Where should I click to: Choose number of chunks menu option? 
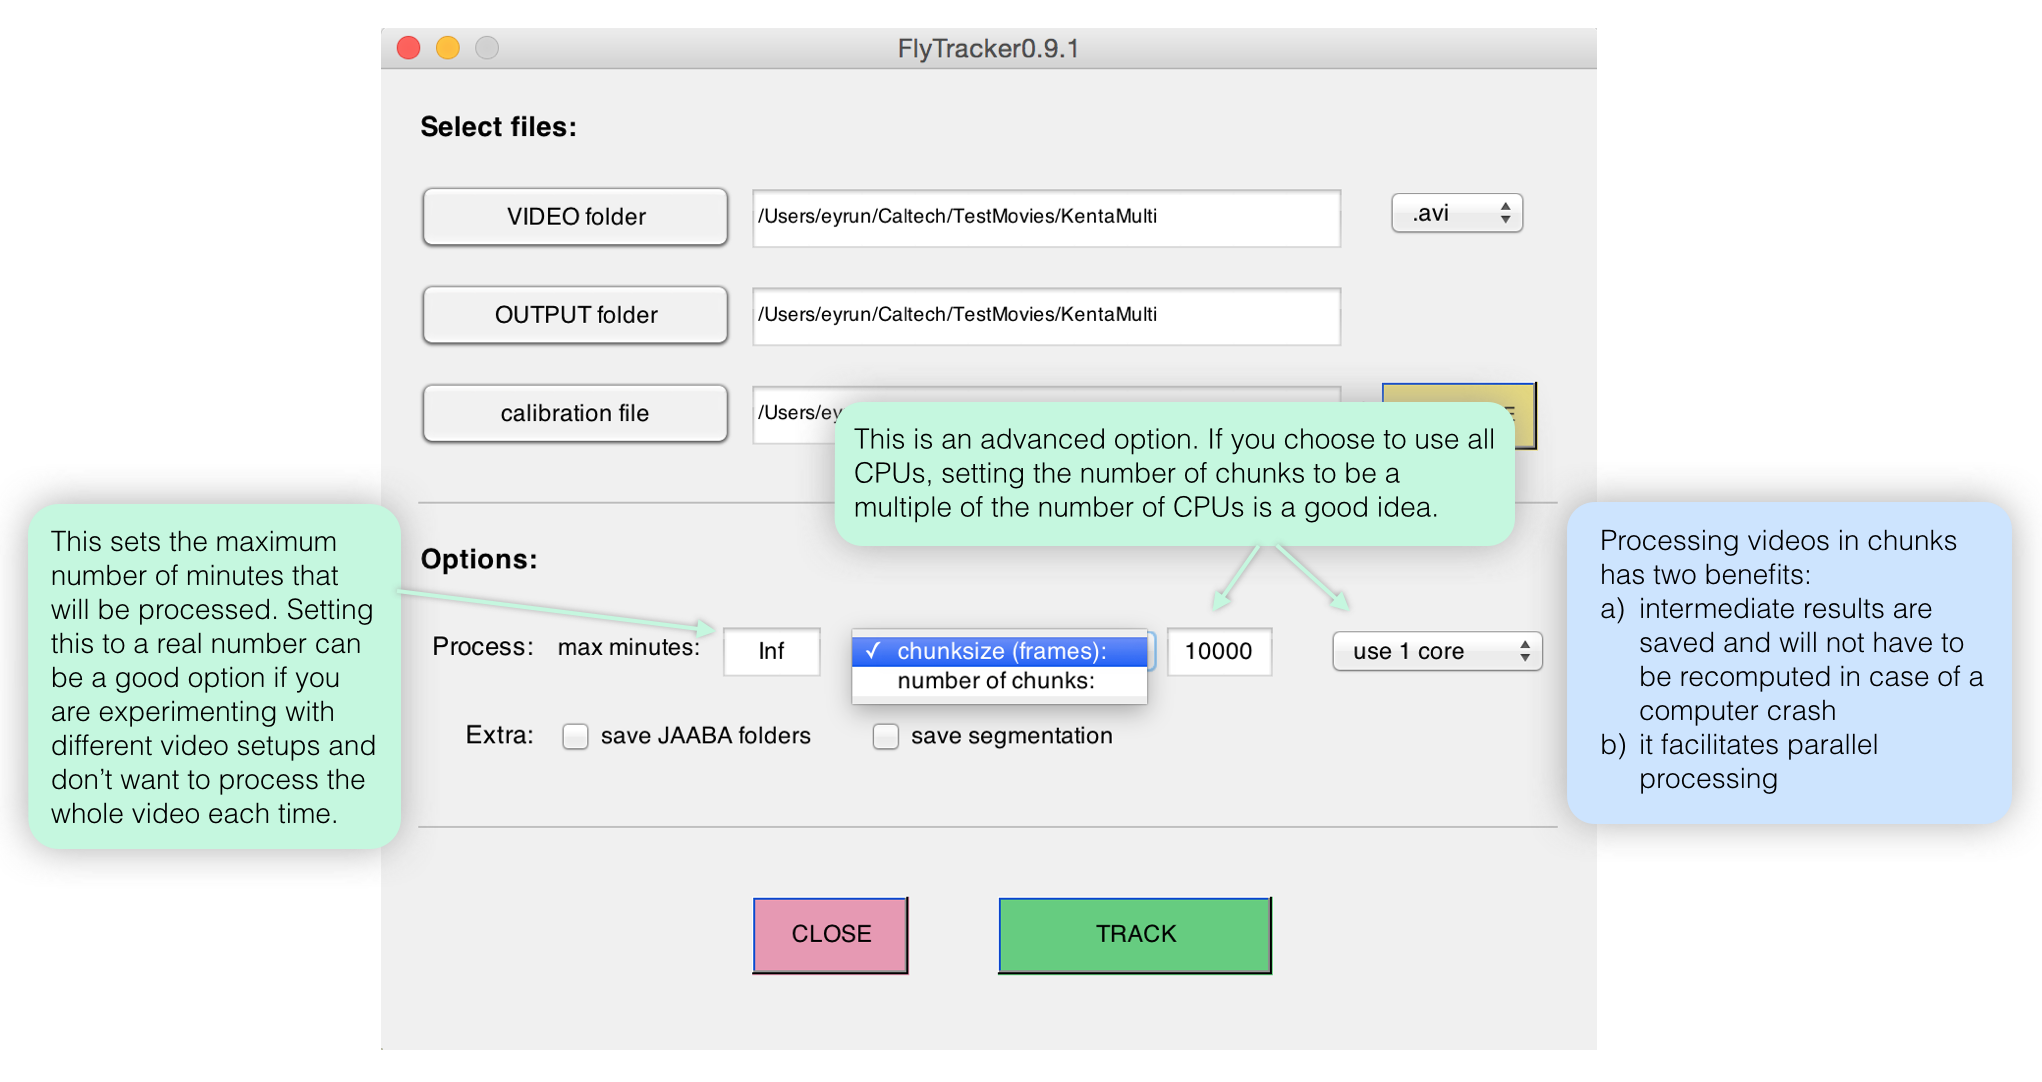996,682
